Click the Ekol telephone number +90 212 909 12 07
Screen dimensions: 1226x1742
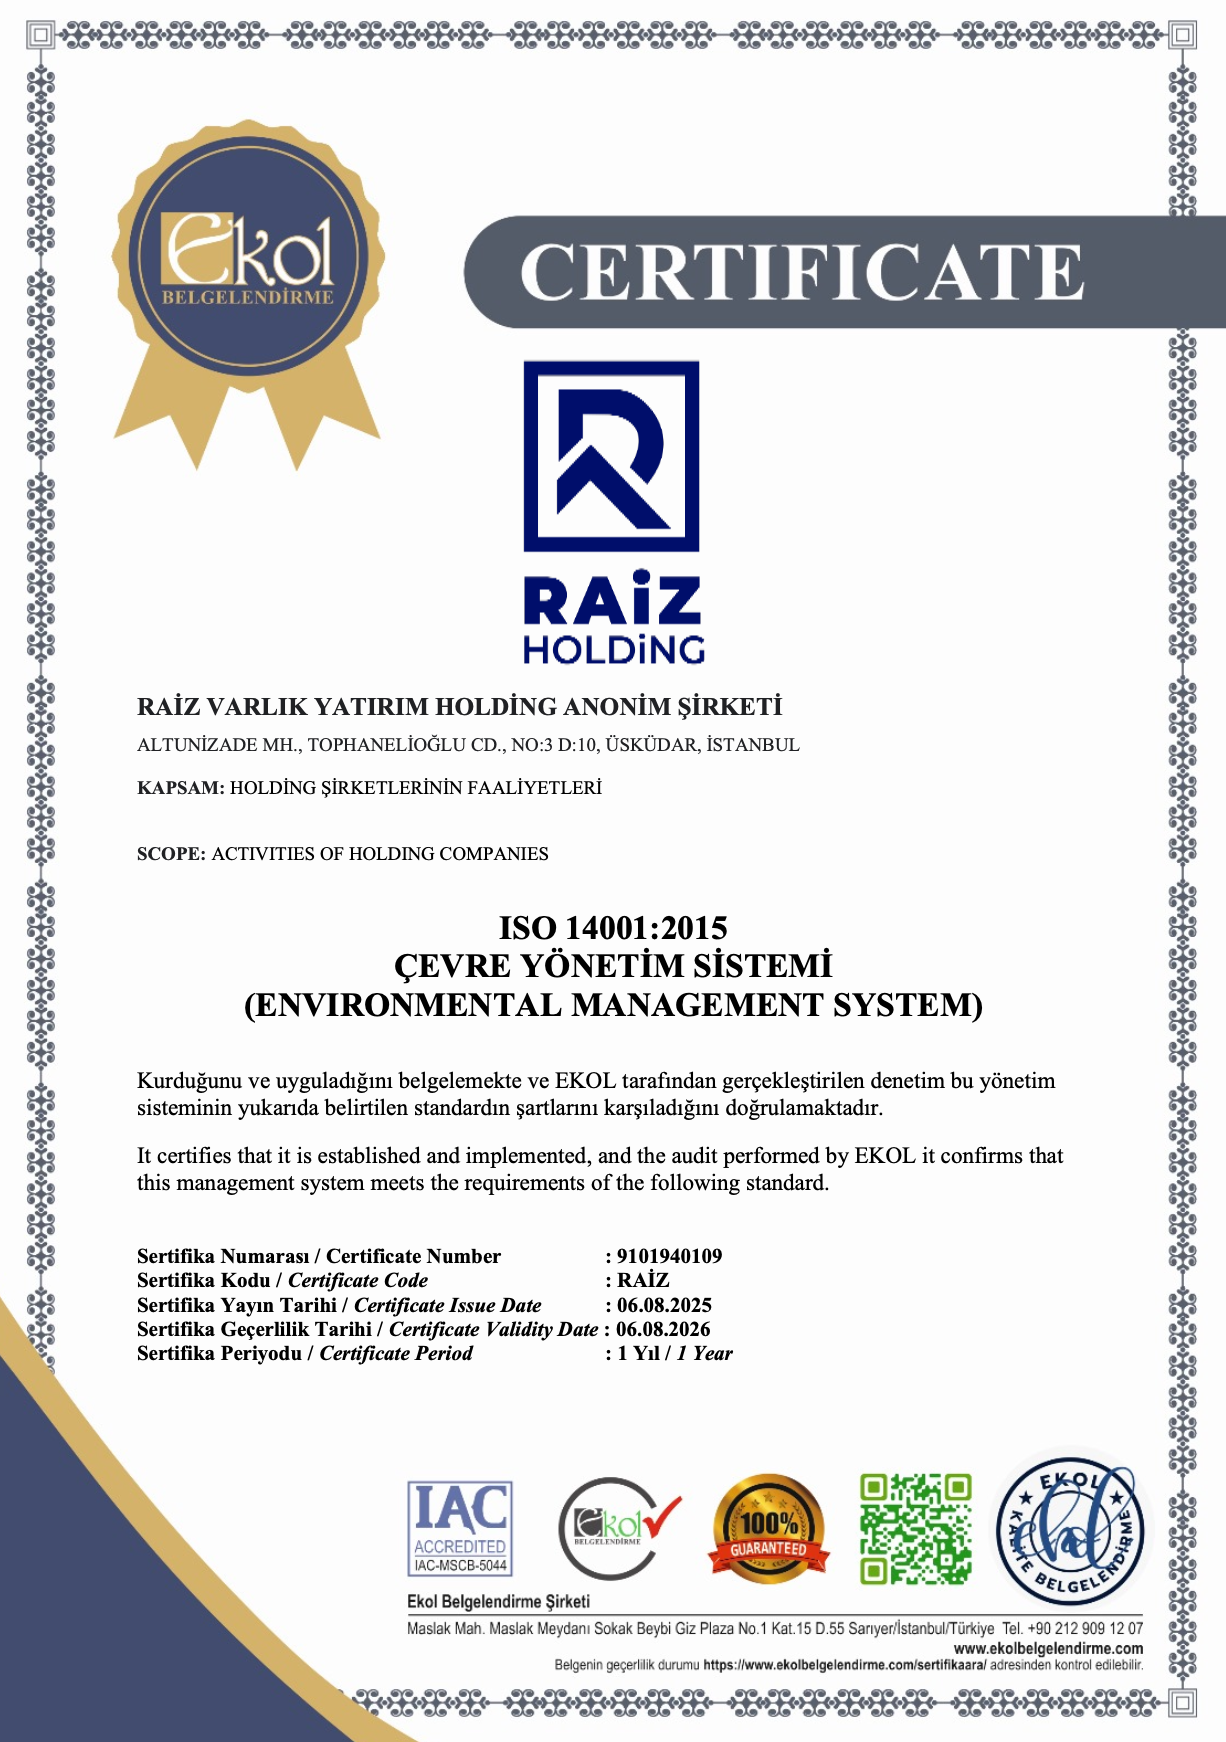pyautogui.click(x=1084, y=1628)
